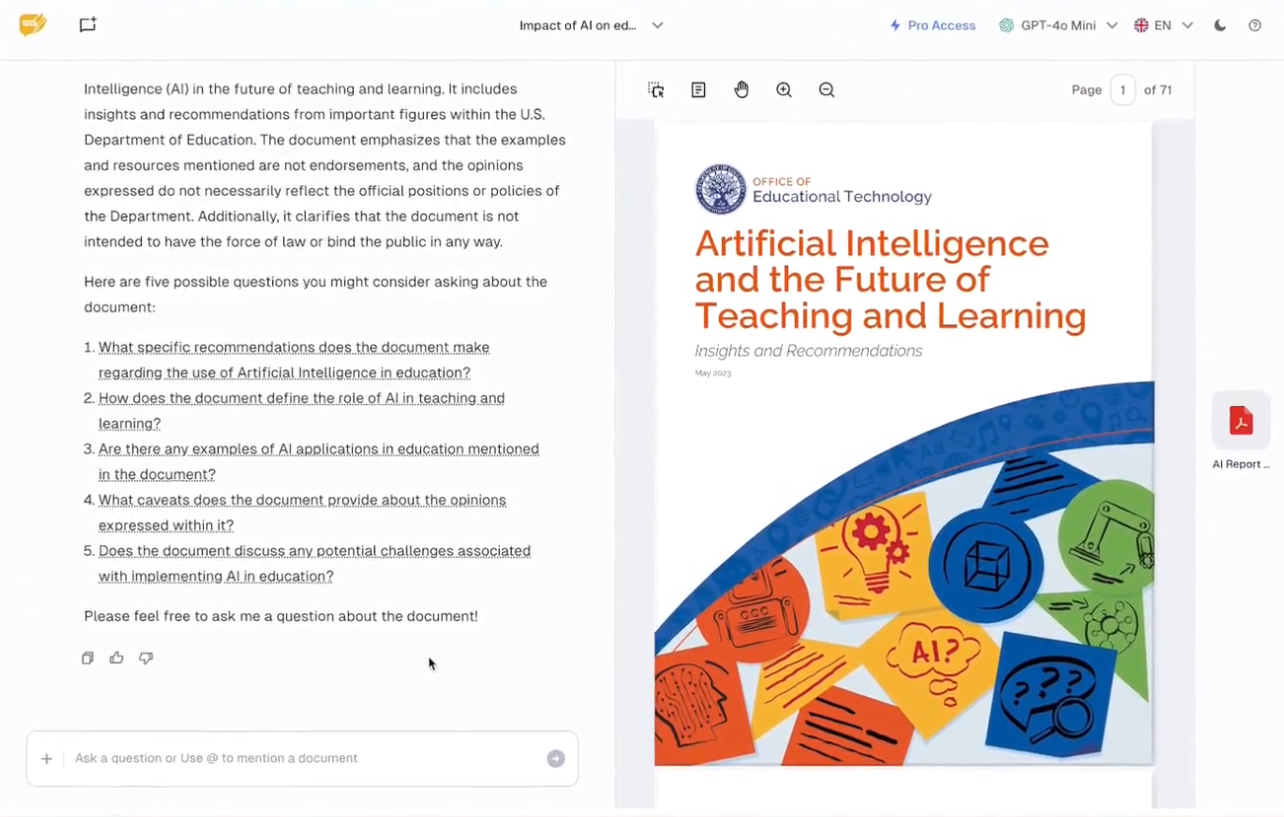1284x817 pixels.
Task: Select the area selection tool in PDF toolbar
Action: click(656, 90)
